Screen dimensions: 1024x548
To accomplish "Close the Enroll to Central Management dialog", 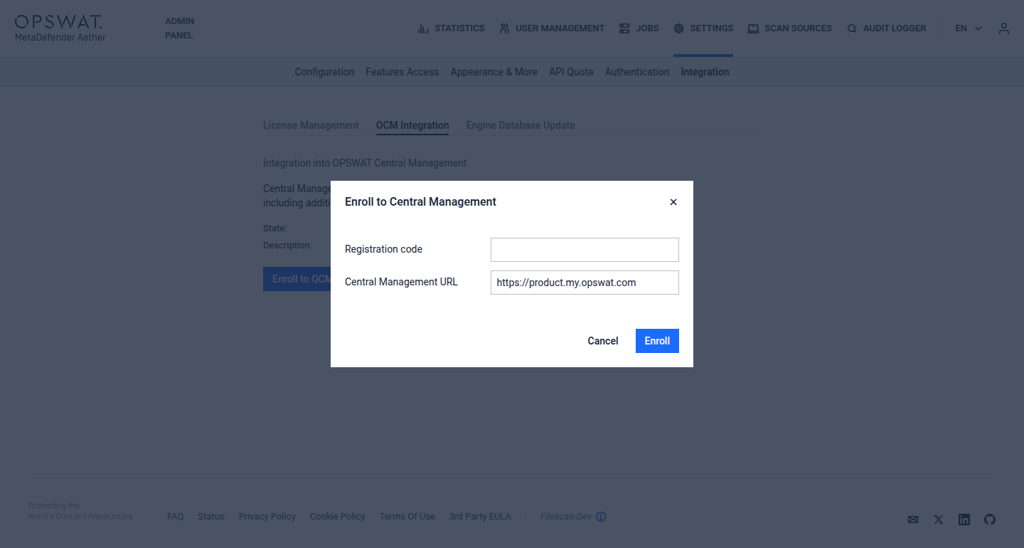I will pyautogui.click(x=673, y=202).
